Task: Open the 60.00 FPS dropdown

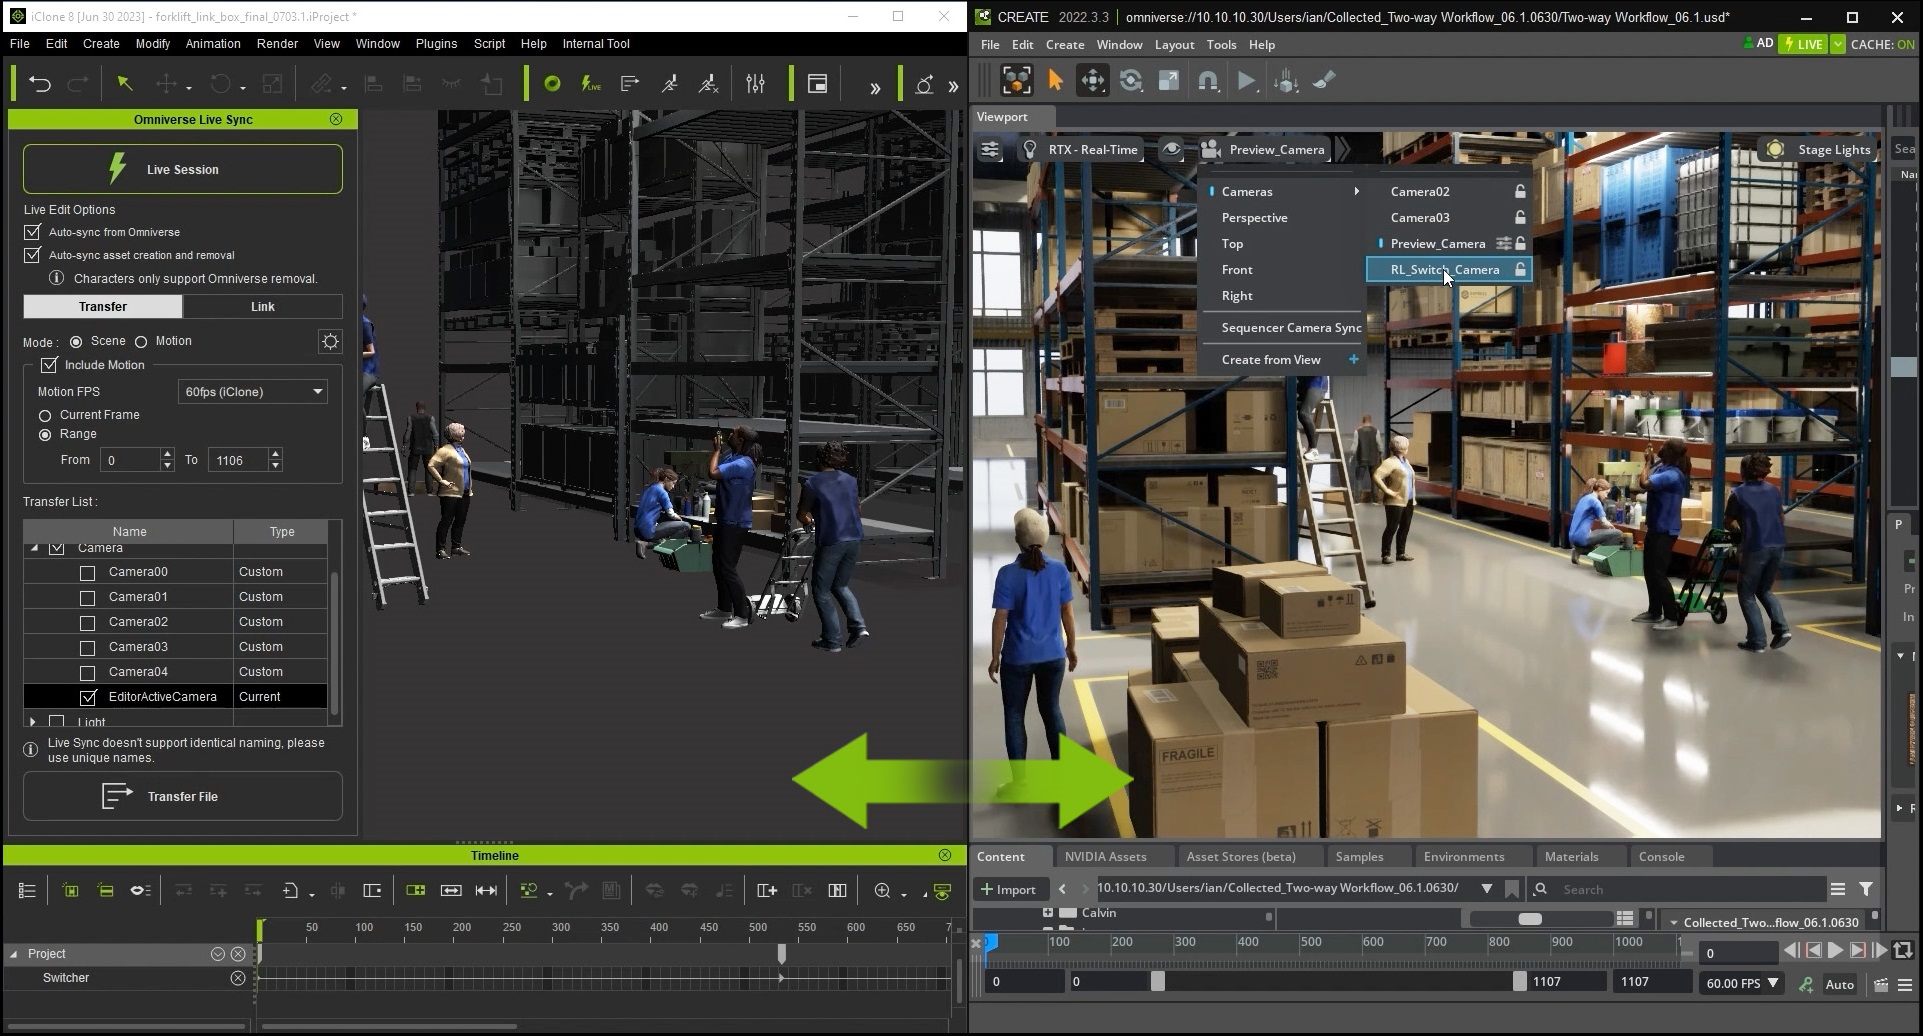Action: [x=1740, y=983]
